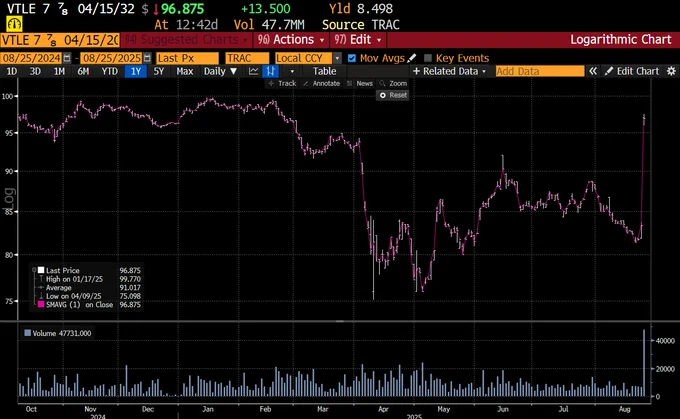The image size is (680, 419).
Task: Toggle the Mov Avgs checkbox
Action: point(352,58)
